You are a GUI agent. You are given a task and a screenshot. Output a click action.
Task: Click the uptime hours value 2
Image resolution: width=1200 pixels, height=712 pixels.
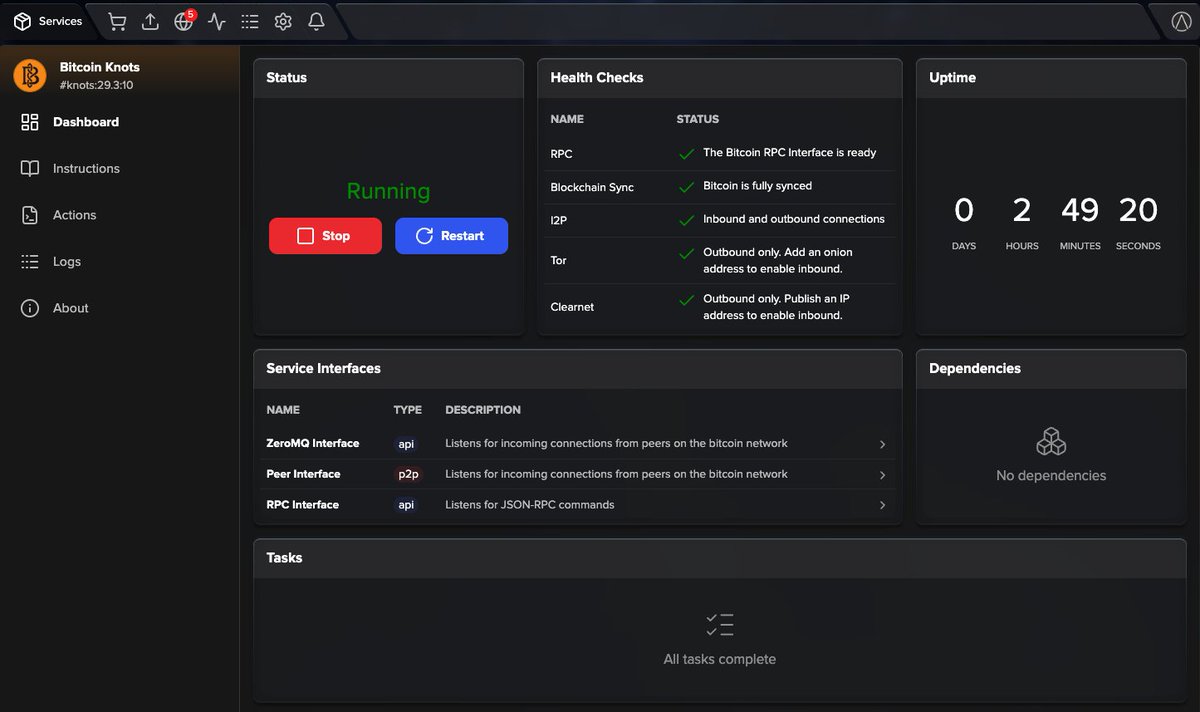(1021, 210)
